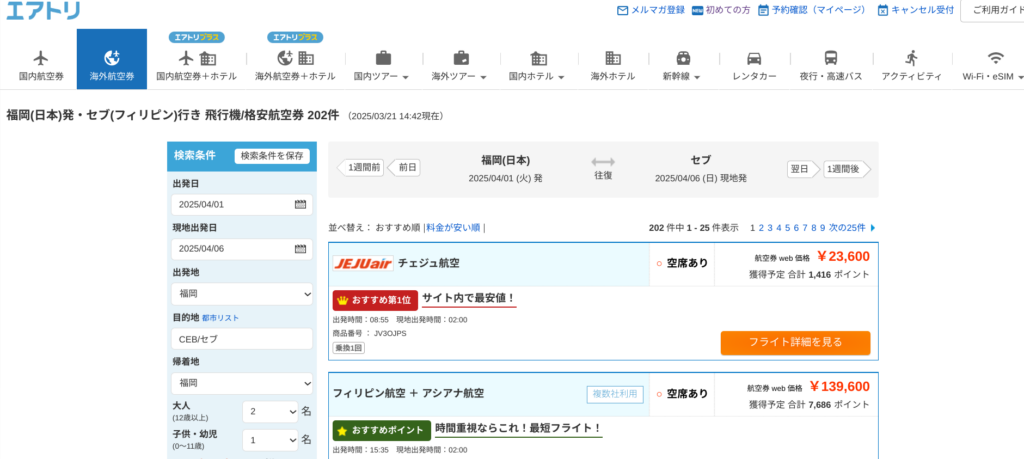Screen dimensions: 1024x459
Task: Sort results by 料金が安い順
Action: pyautogui.click(x=453, y=228)
